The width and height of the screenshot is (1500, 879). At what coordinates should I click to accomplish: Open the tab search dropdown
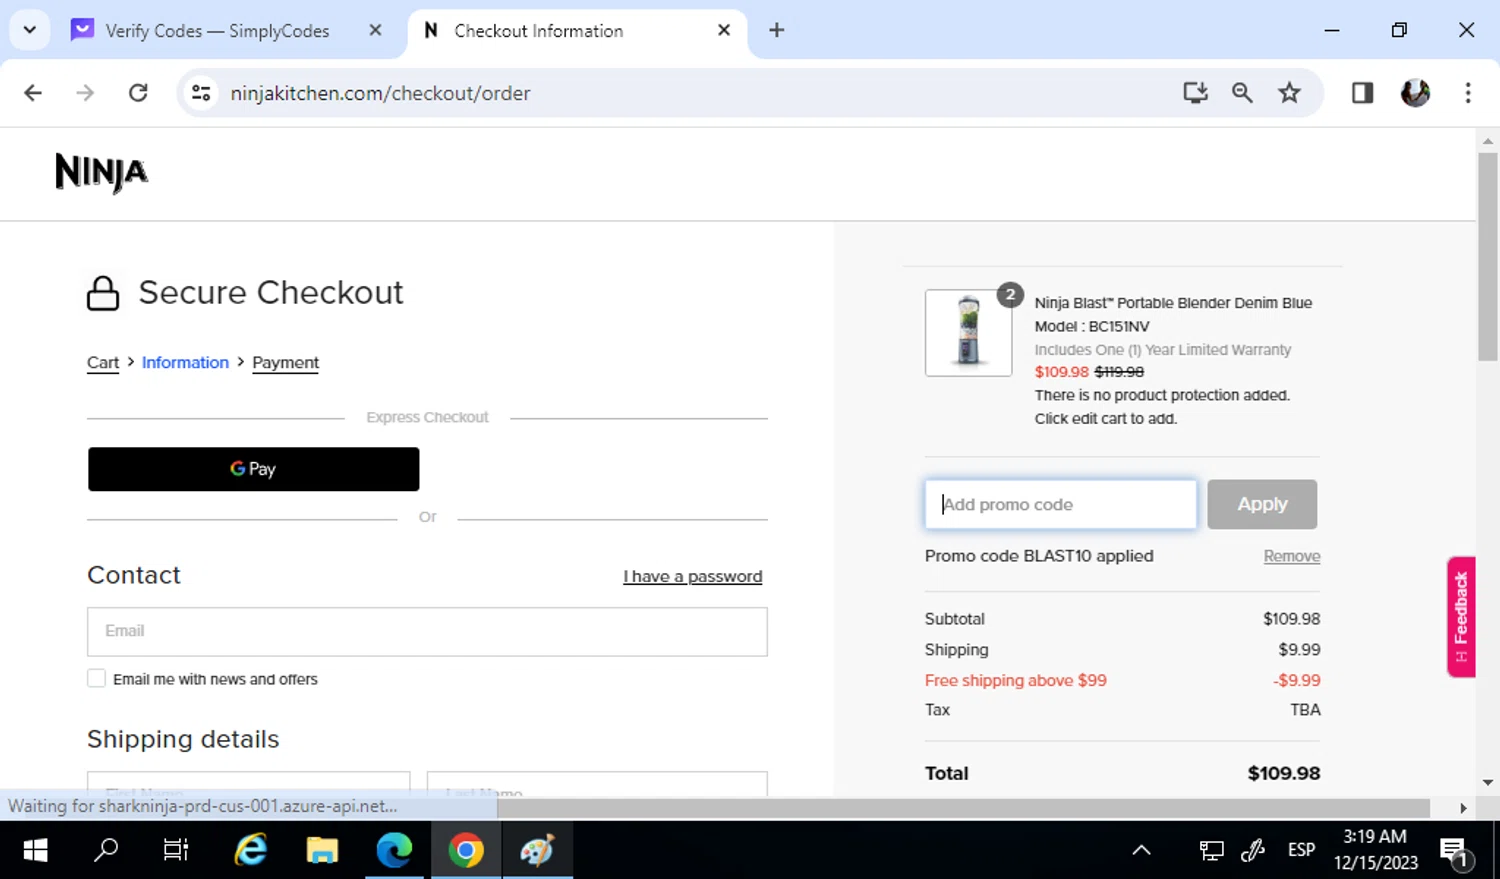click(30, 30)
